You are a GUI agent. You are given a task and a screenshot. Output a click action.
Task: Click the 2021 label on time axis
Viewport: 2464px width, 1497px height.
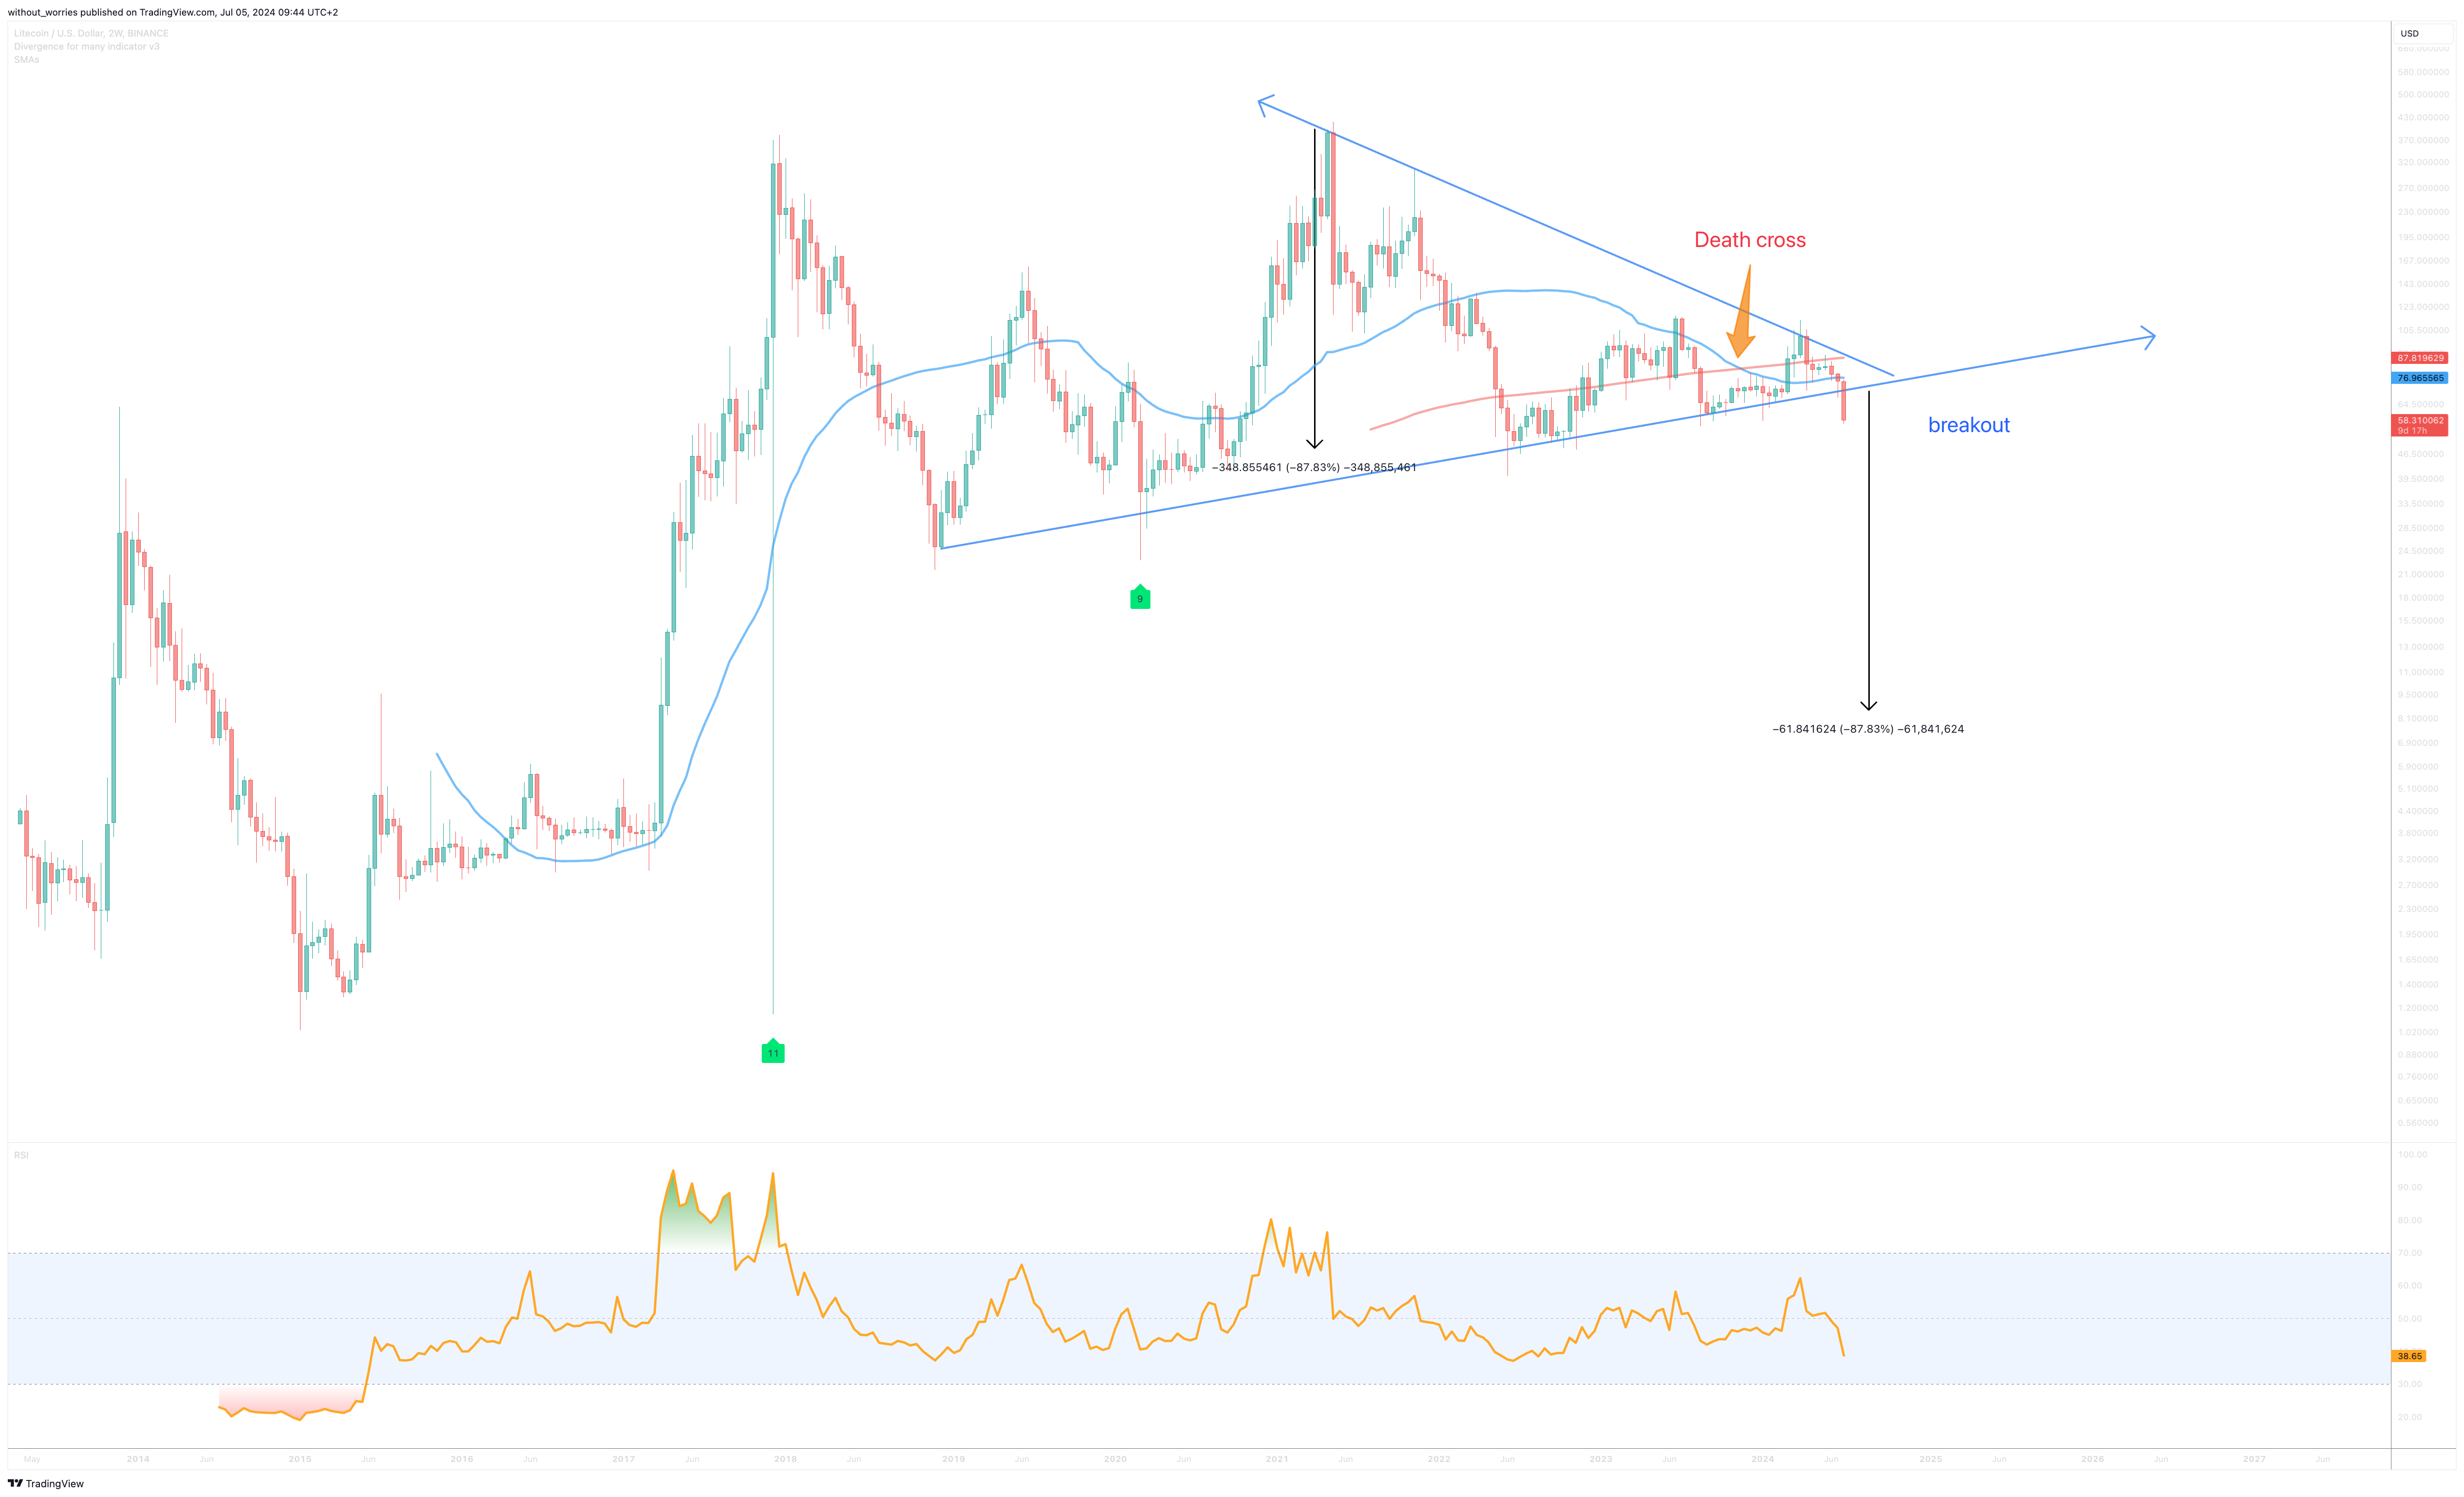[x=1277, y=1459]
